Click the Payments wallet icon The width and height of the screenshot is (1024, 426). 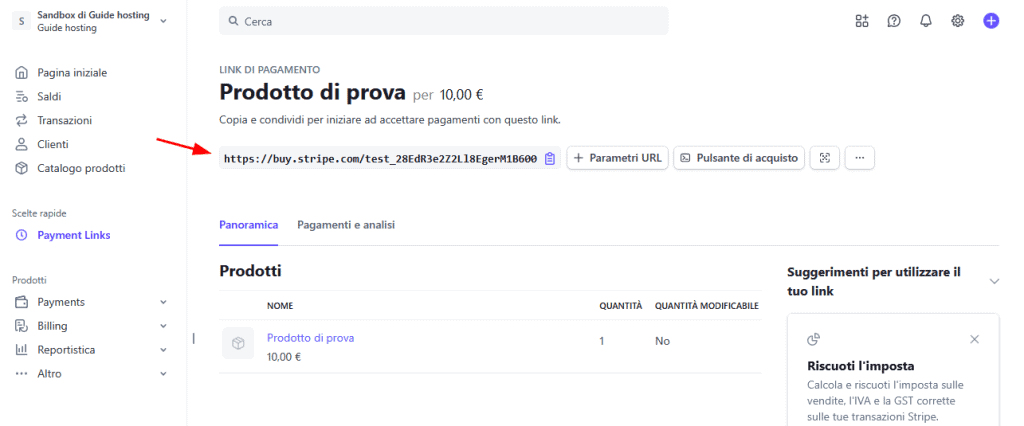pos(22,302)
